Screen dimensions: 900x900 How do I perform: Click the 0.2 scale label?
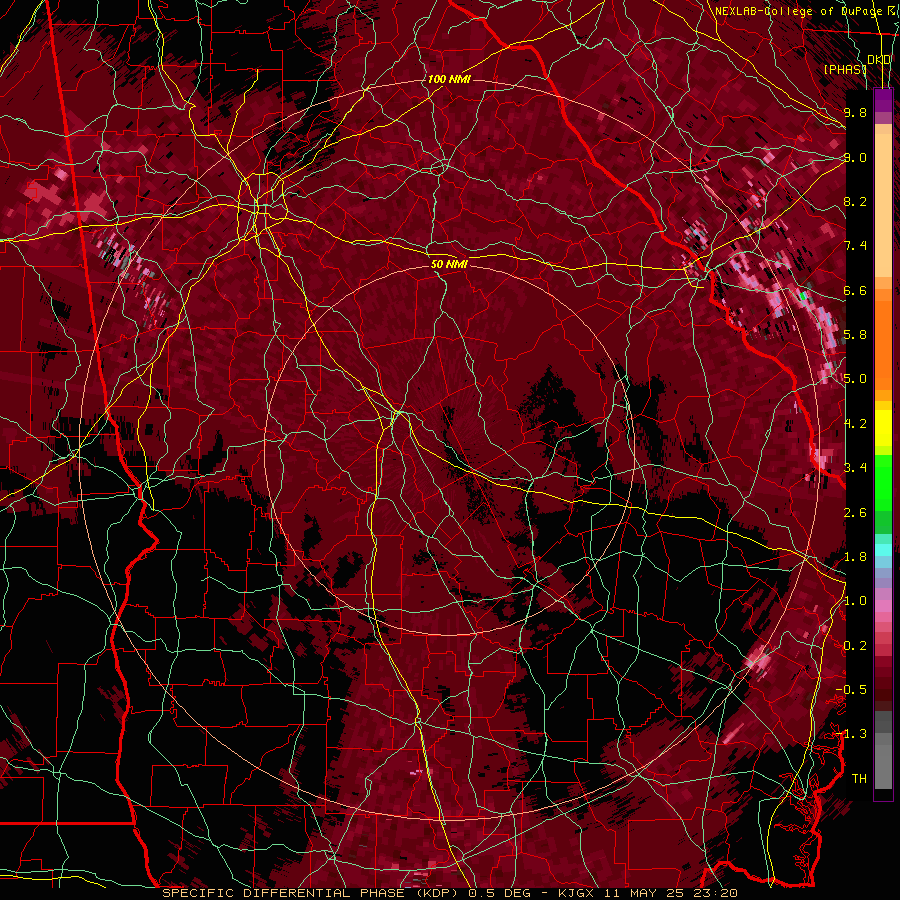point(855,646)
